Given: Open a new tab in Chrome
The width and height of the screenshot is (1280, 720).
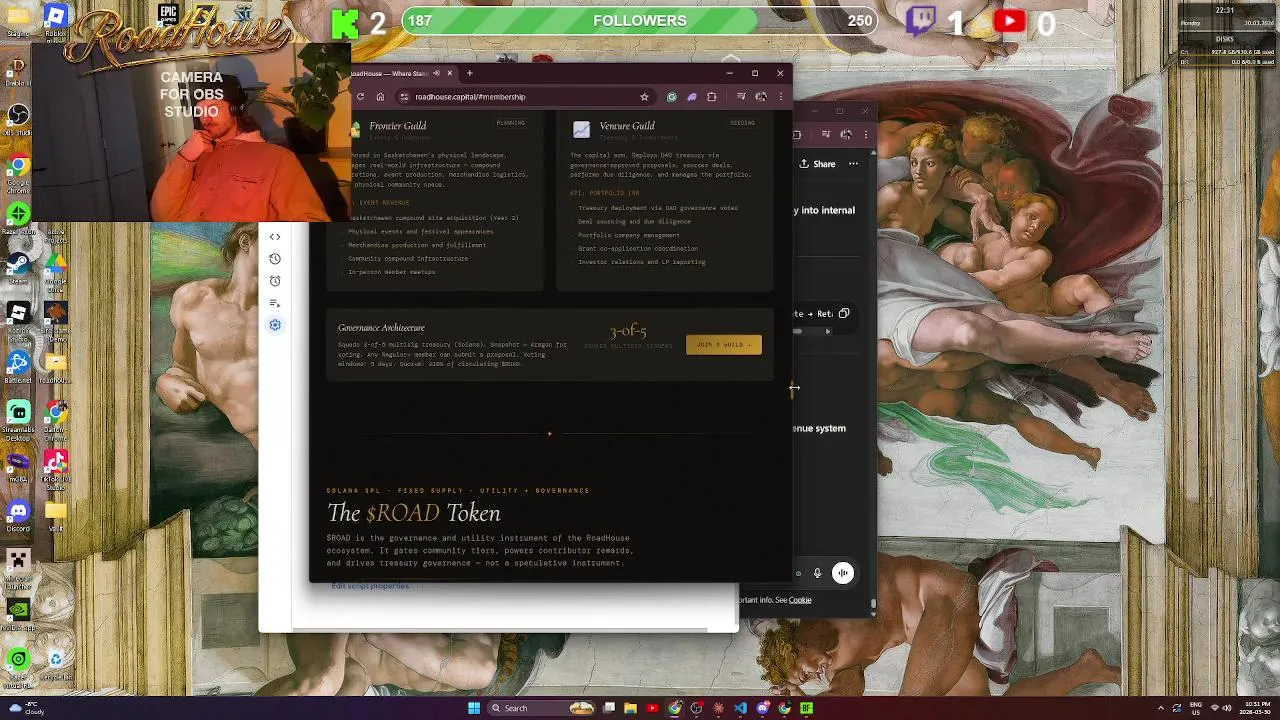Looking at the screenshot, I should click(470, 73).
